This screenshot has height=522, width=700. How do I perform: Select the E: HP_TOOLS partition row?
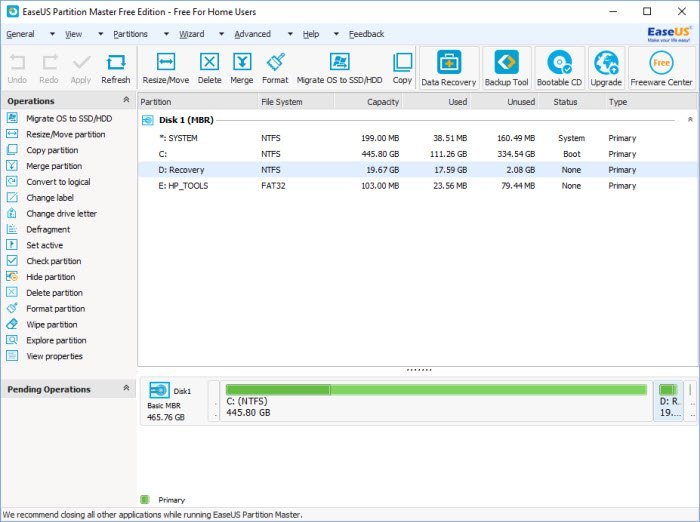click(417, 186)
